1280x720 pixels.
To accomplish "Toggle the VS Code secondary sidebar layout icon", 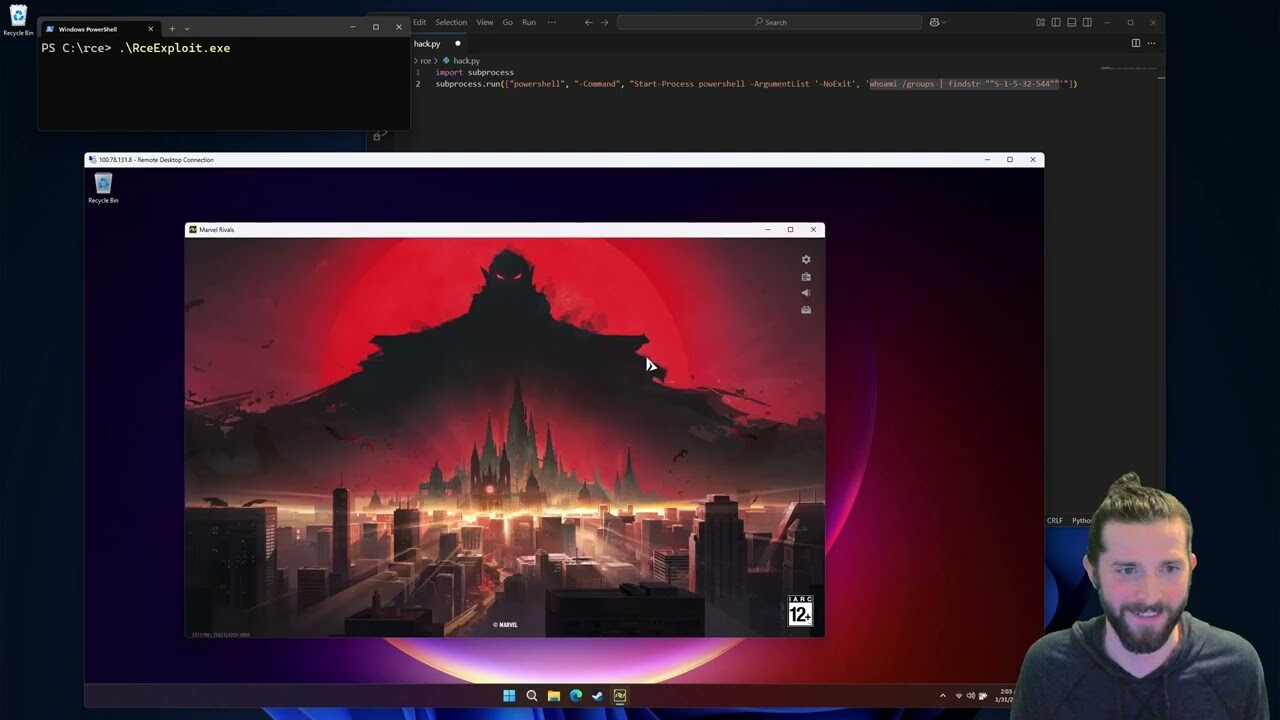I will click(x=1087, y=22).
